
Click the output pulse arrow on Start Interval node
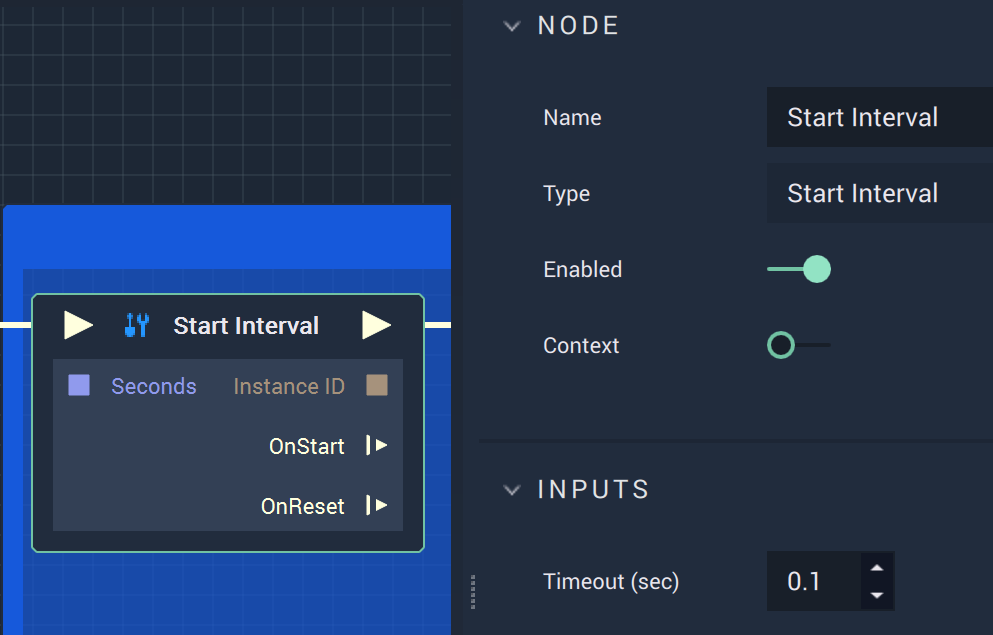tap(376, 325)
